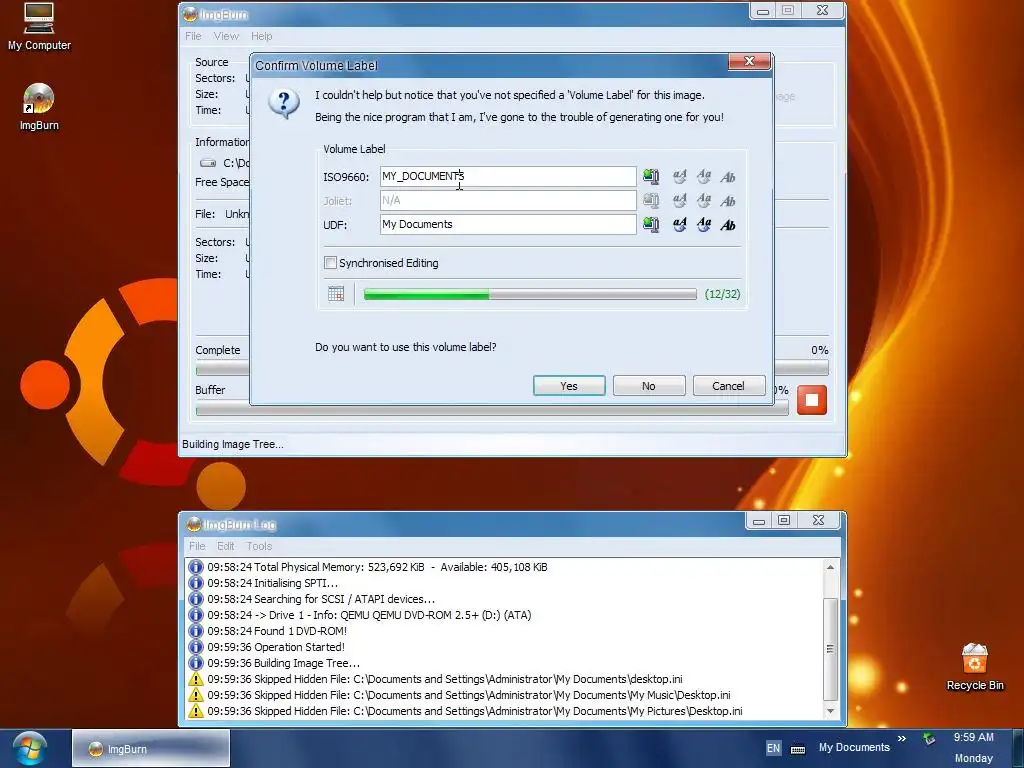This screenshot has height=768, width=1024.
Task: Open the Windows Start orb
Action: pos(29,748)
